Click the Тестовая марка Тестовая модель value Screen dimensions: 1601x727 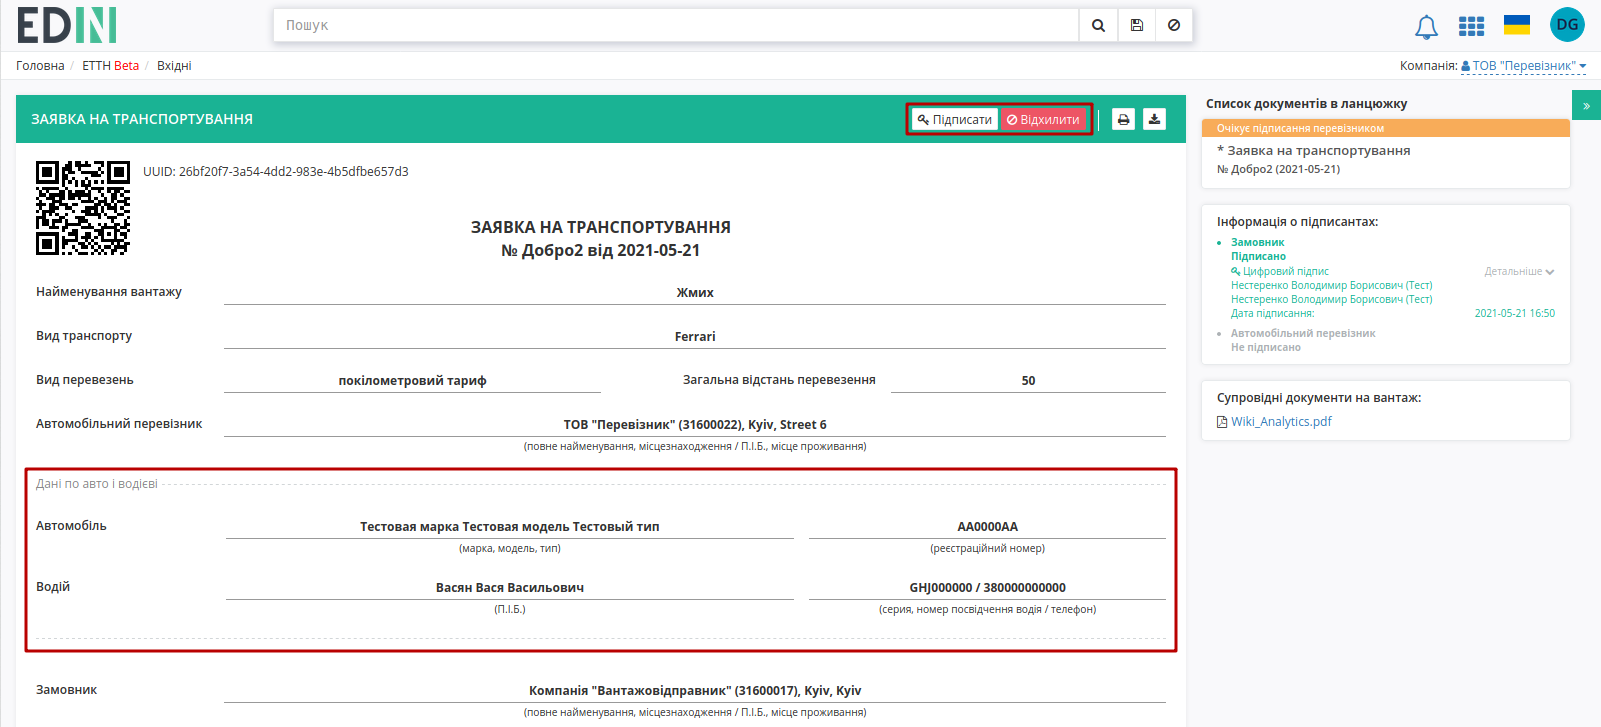tap(510, 527)
